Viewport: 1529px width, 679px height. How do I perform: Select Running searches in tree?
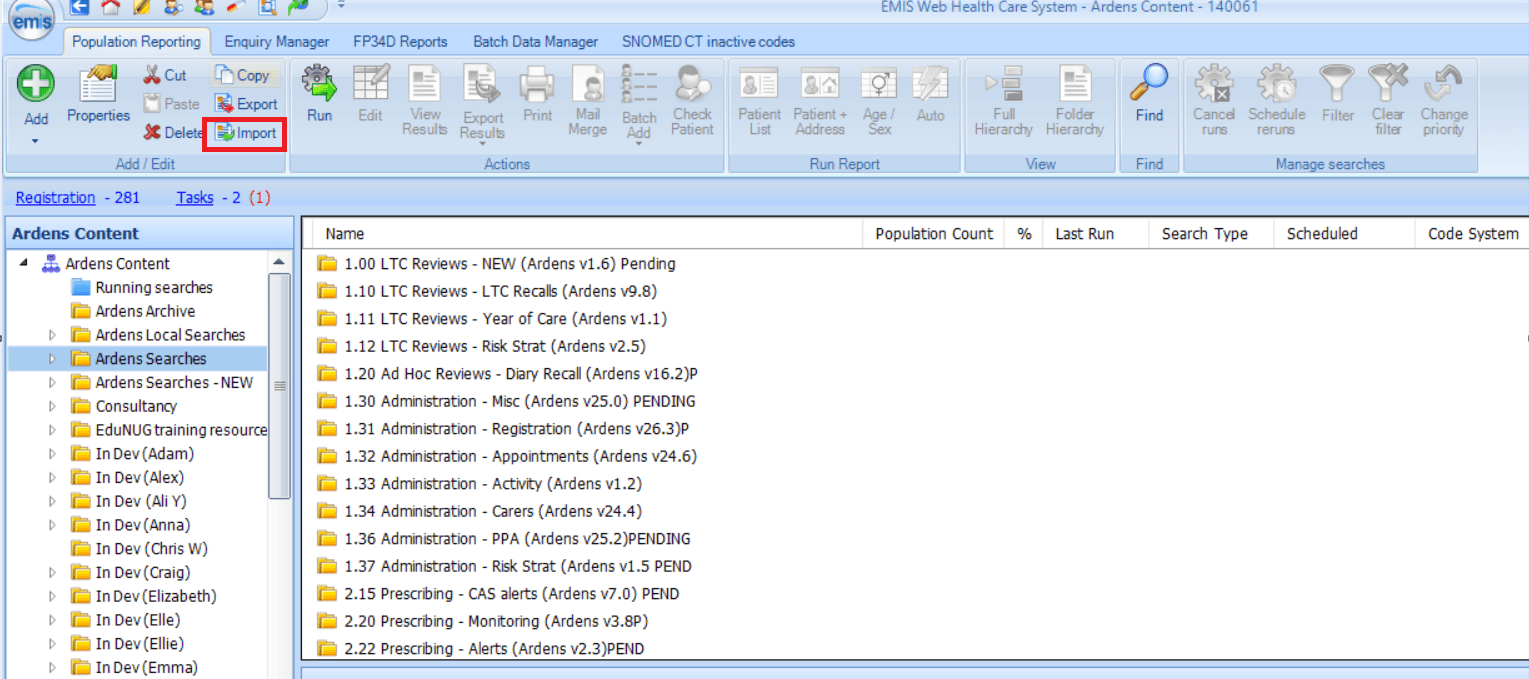(x=154, y=288)
